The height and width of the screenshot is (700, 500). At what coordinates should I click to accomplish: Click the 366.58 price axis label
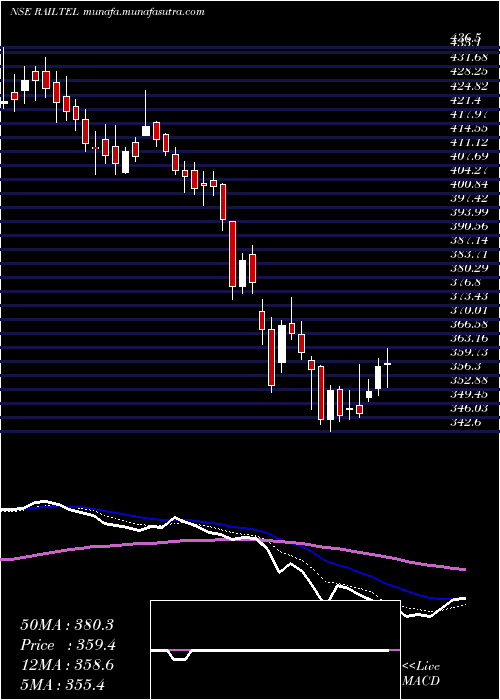point(471,324)
